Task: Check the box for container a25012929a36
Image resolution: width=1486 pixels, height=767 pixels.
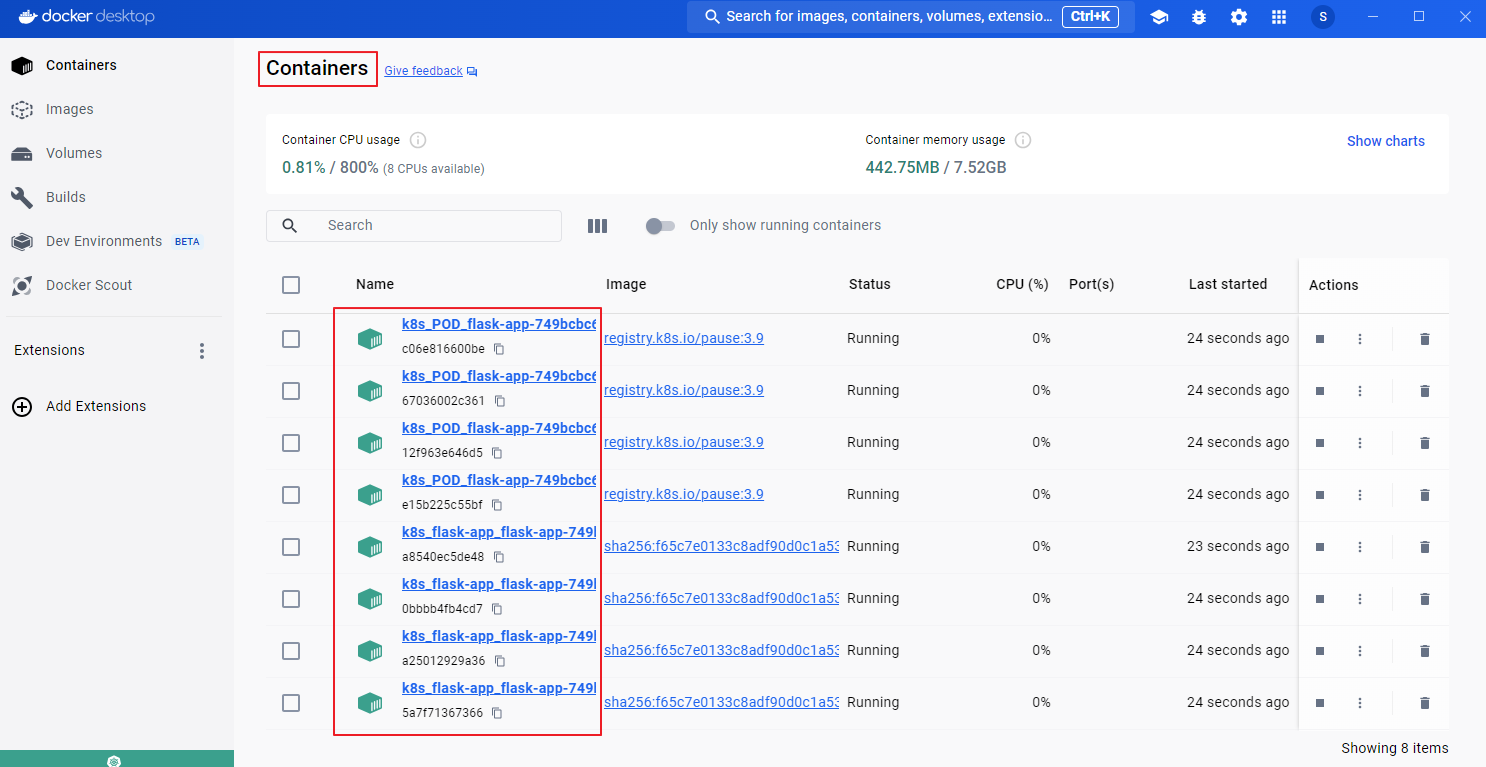Action: click(x=291, y=651)
